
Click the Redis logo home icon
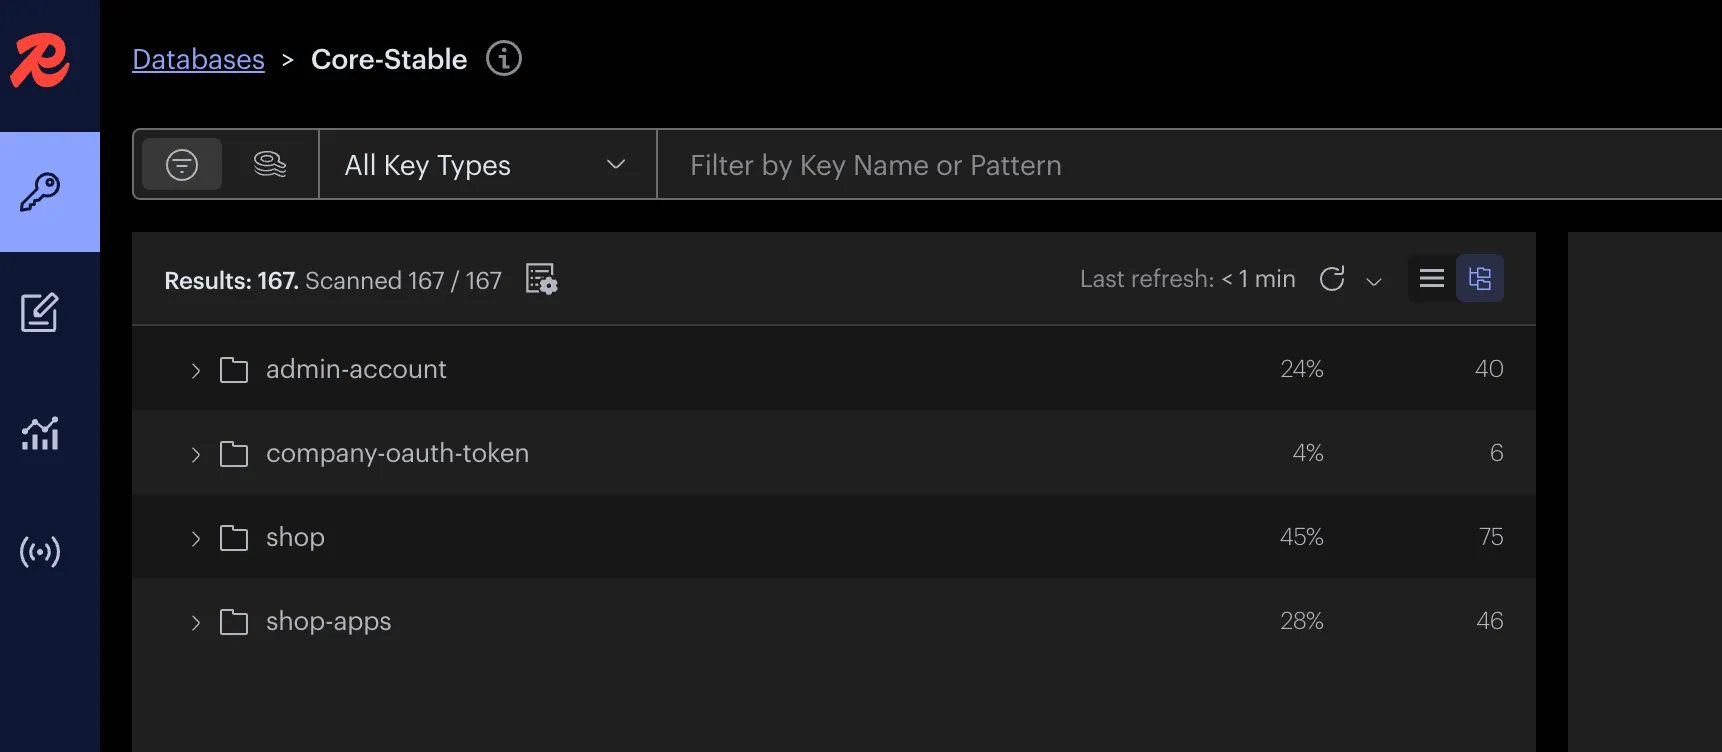[x=41, y=60]
